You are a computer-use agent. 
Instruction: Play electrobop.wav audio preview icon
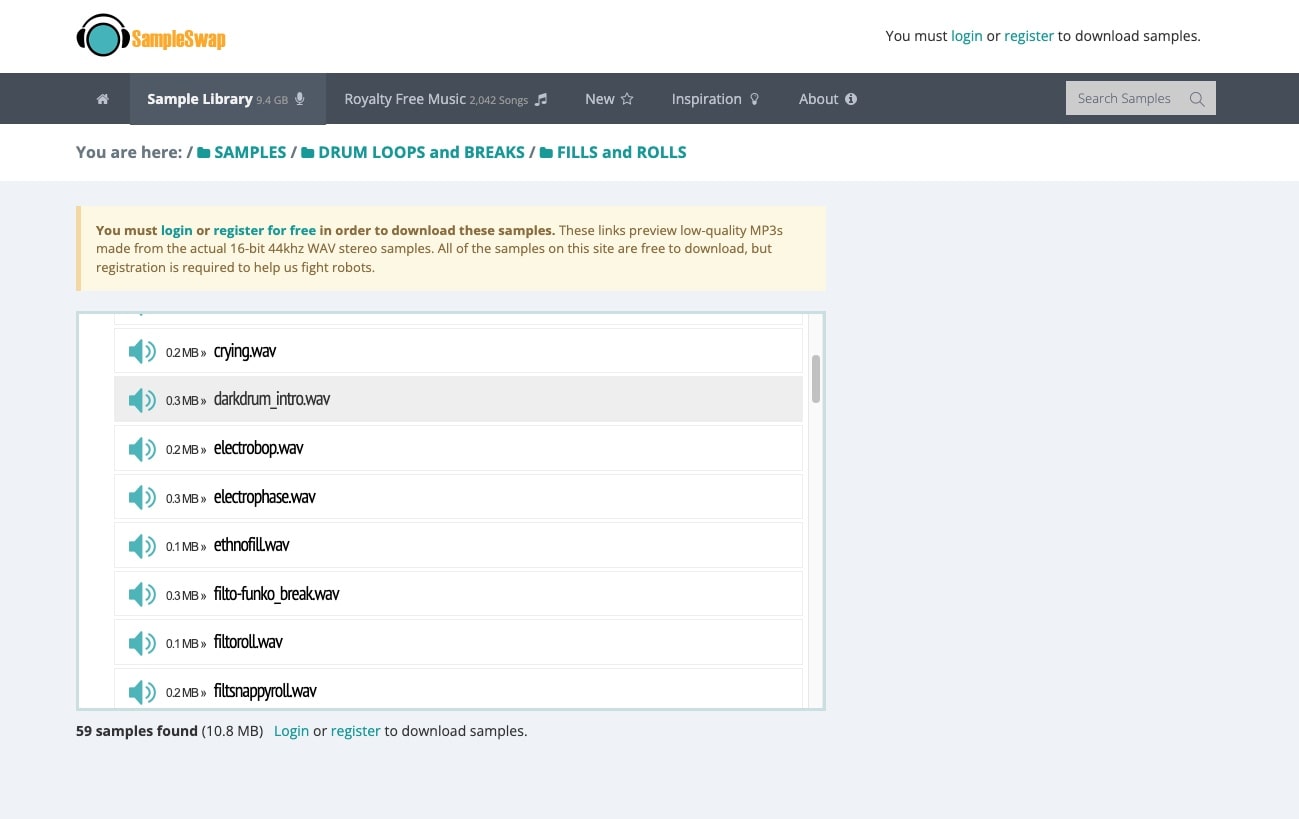[x=142, y=449]
